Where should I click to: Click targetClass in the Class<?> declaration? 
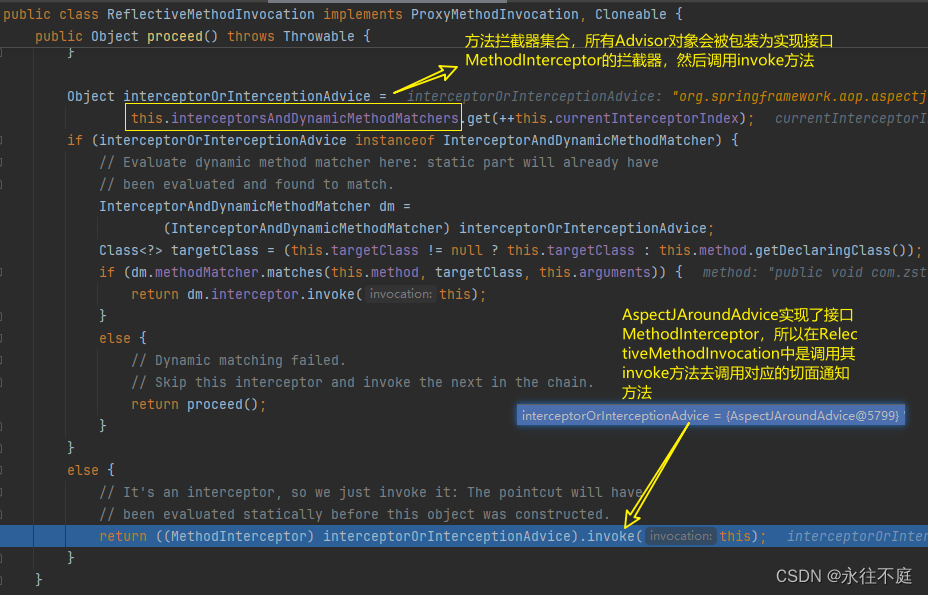tap(215, 250)
